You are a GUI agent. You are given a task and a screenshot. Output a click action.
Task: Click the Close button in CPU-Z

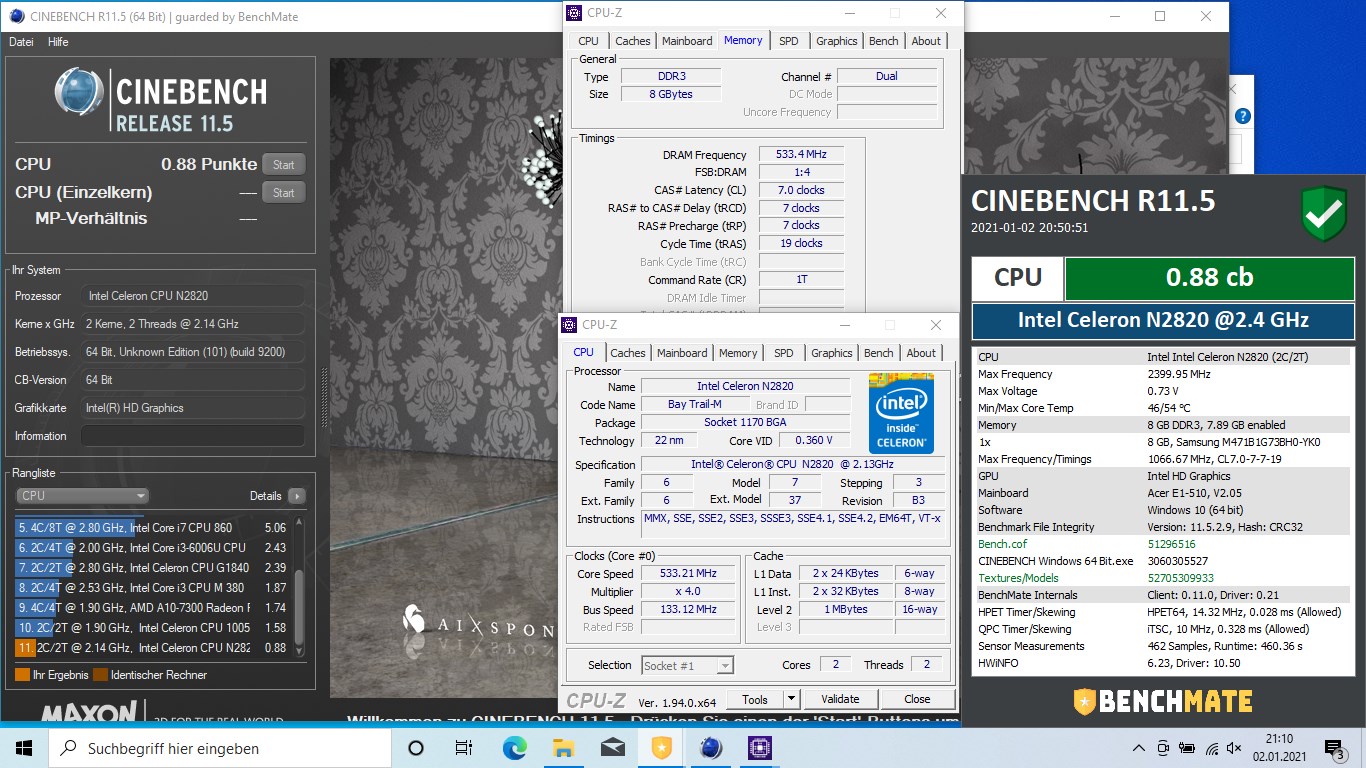point(917,699)
